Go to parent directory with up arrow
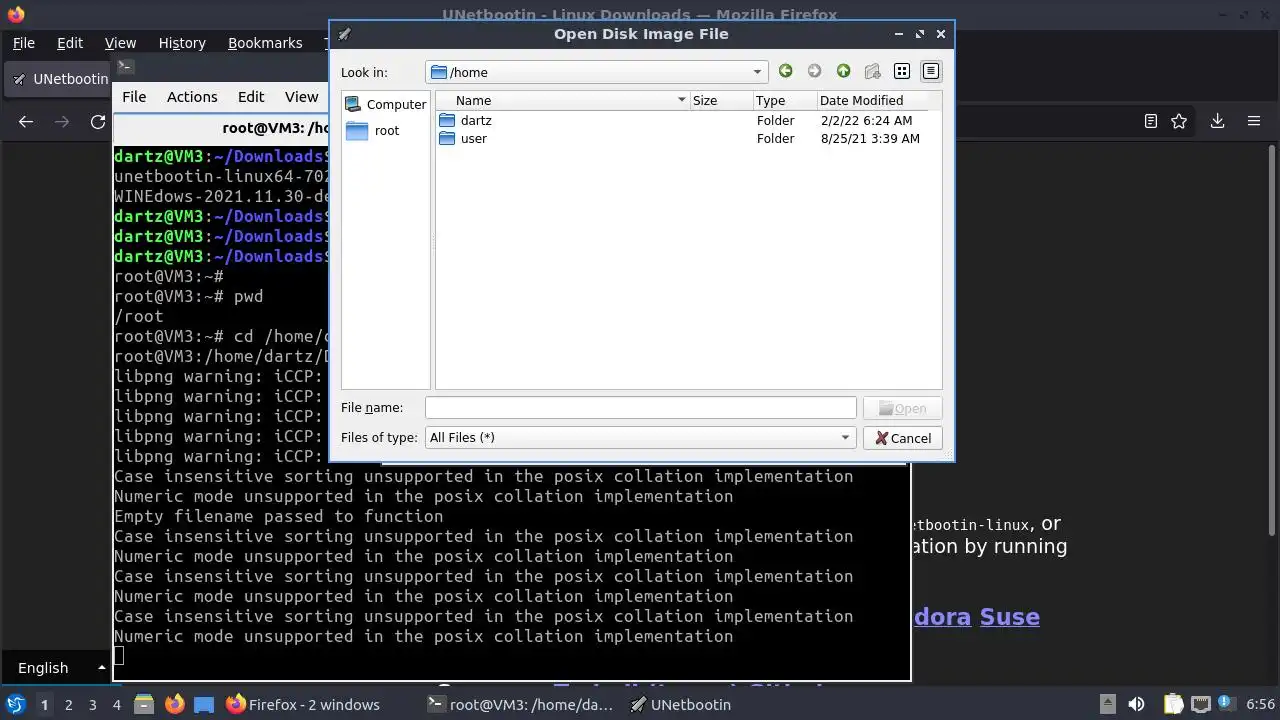This screenshot has width=1280, height=720. [x=843, y=71]
